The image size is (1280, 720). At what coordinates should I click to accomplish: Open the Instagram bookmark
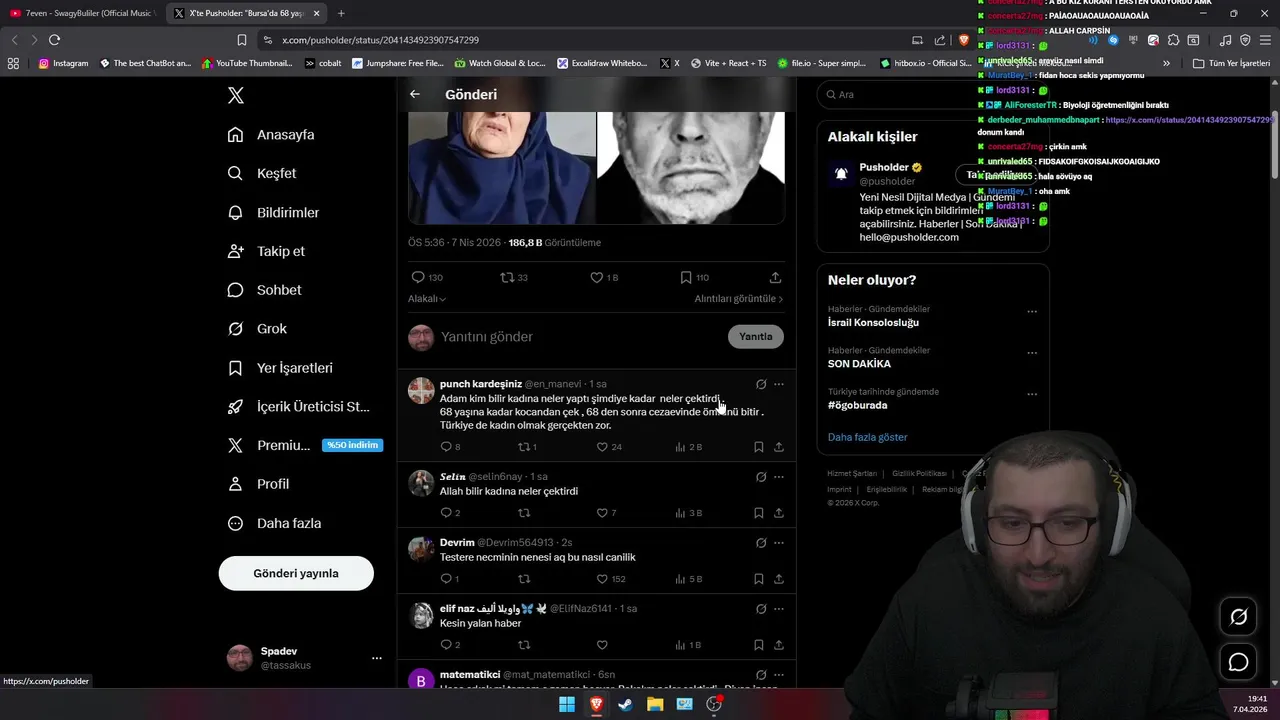tap(63, 63)
